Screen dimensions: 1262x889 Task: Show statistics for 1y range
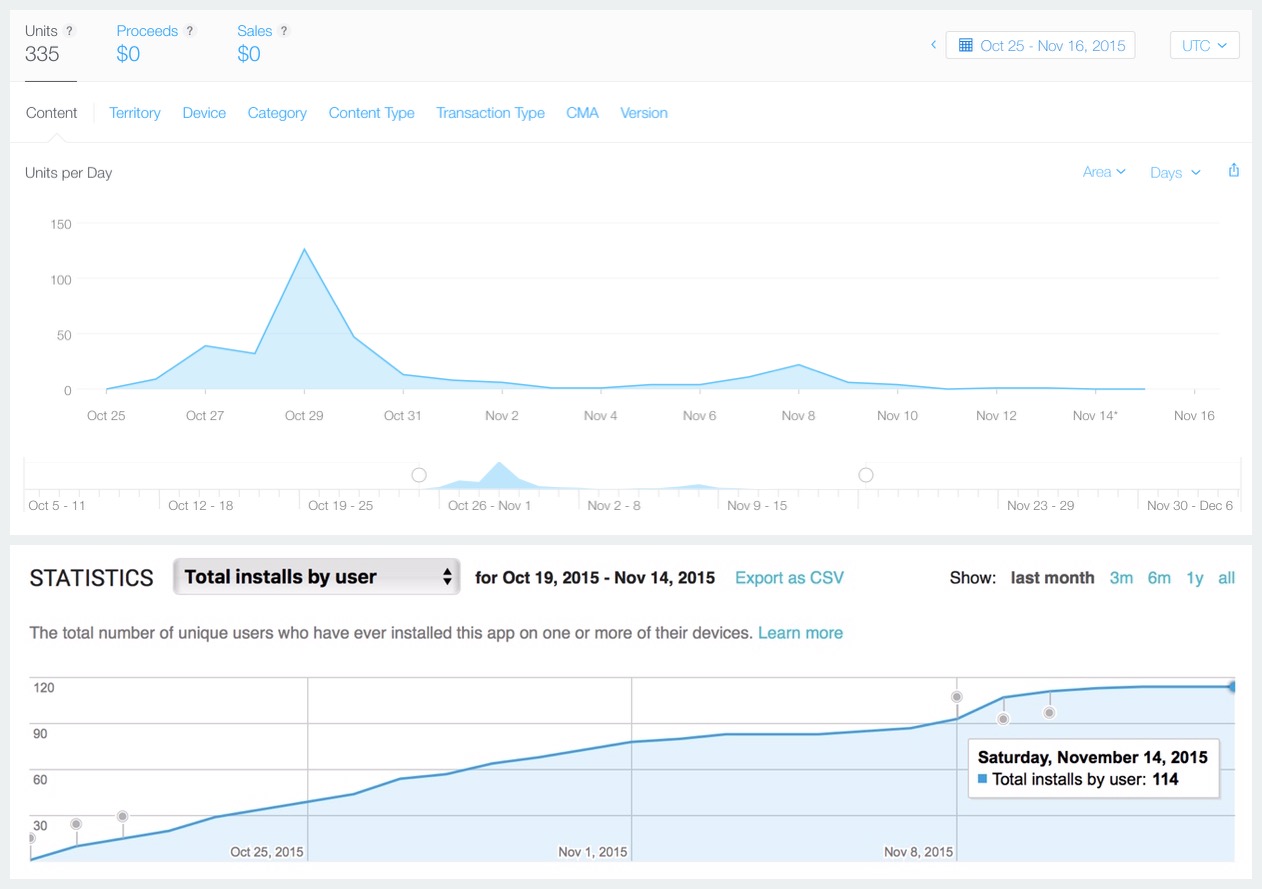click(x=1194, y=578)
